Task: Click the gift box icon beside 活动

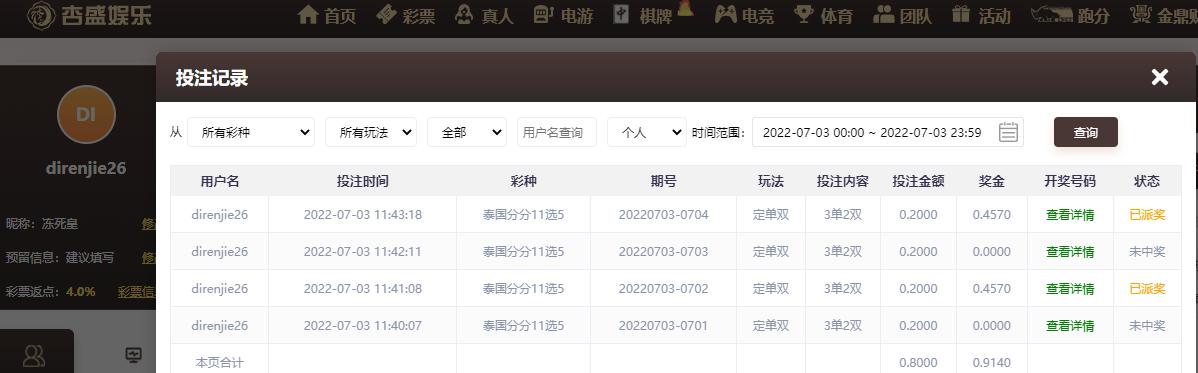Action: pyautogui.click(x=961, y=14)
